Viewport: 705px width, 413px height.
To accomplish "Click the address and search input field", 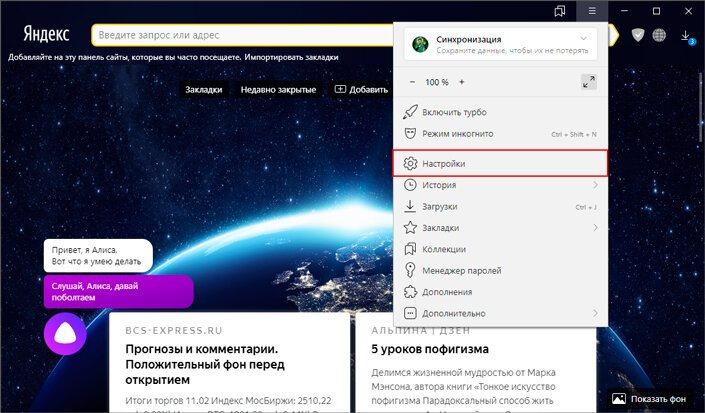I will coord(243,35).
